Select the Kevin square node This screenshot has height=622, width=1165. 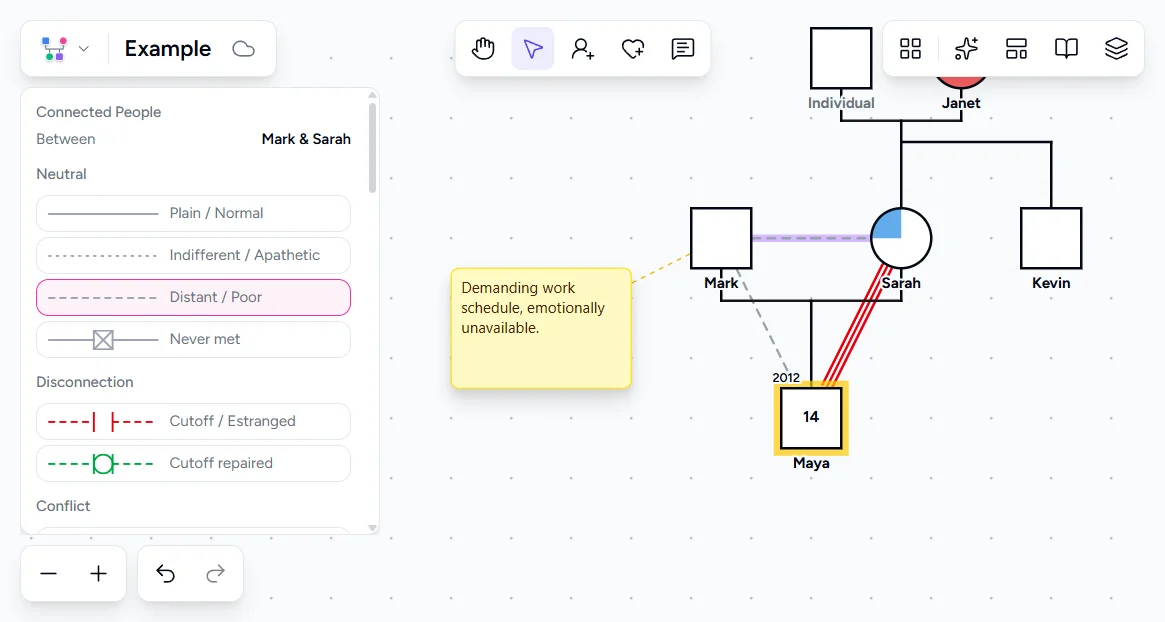coord(1051,238)
